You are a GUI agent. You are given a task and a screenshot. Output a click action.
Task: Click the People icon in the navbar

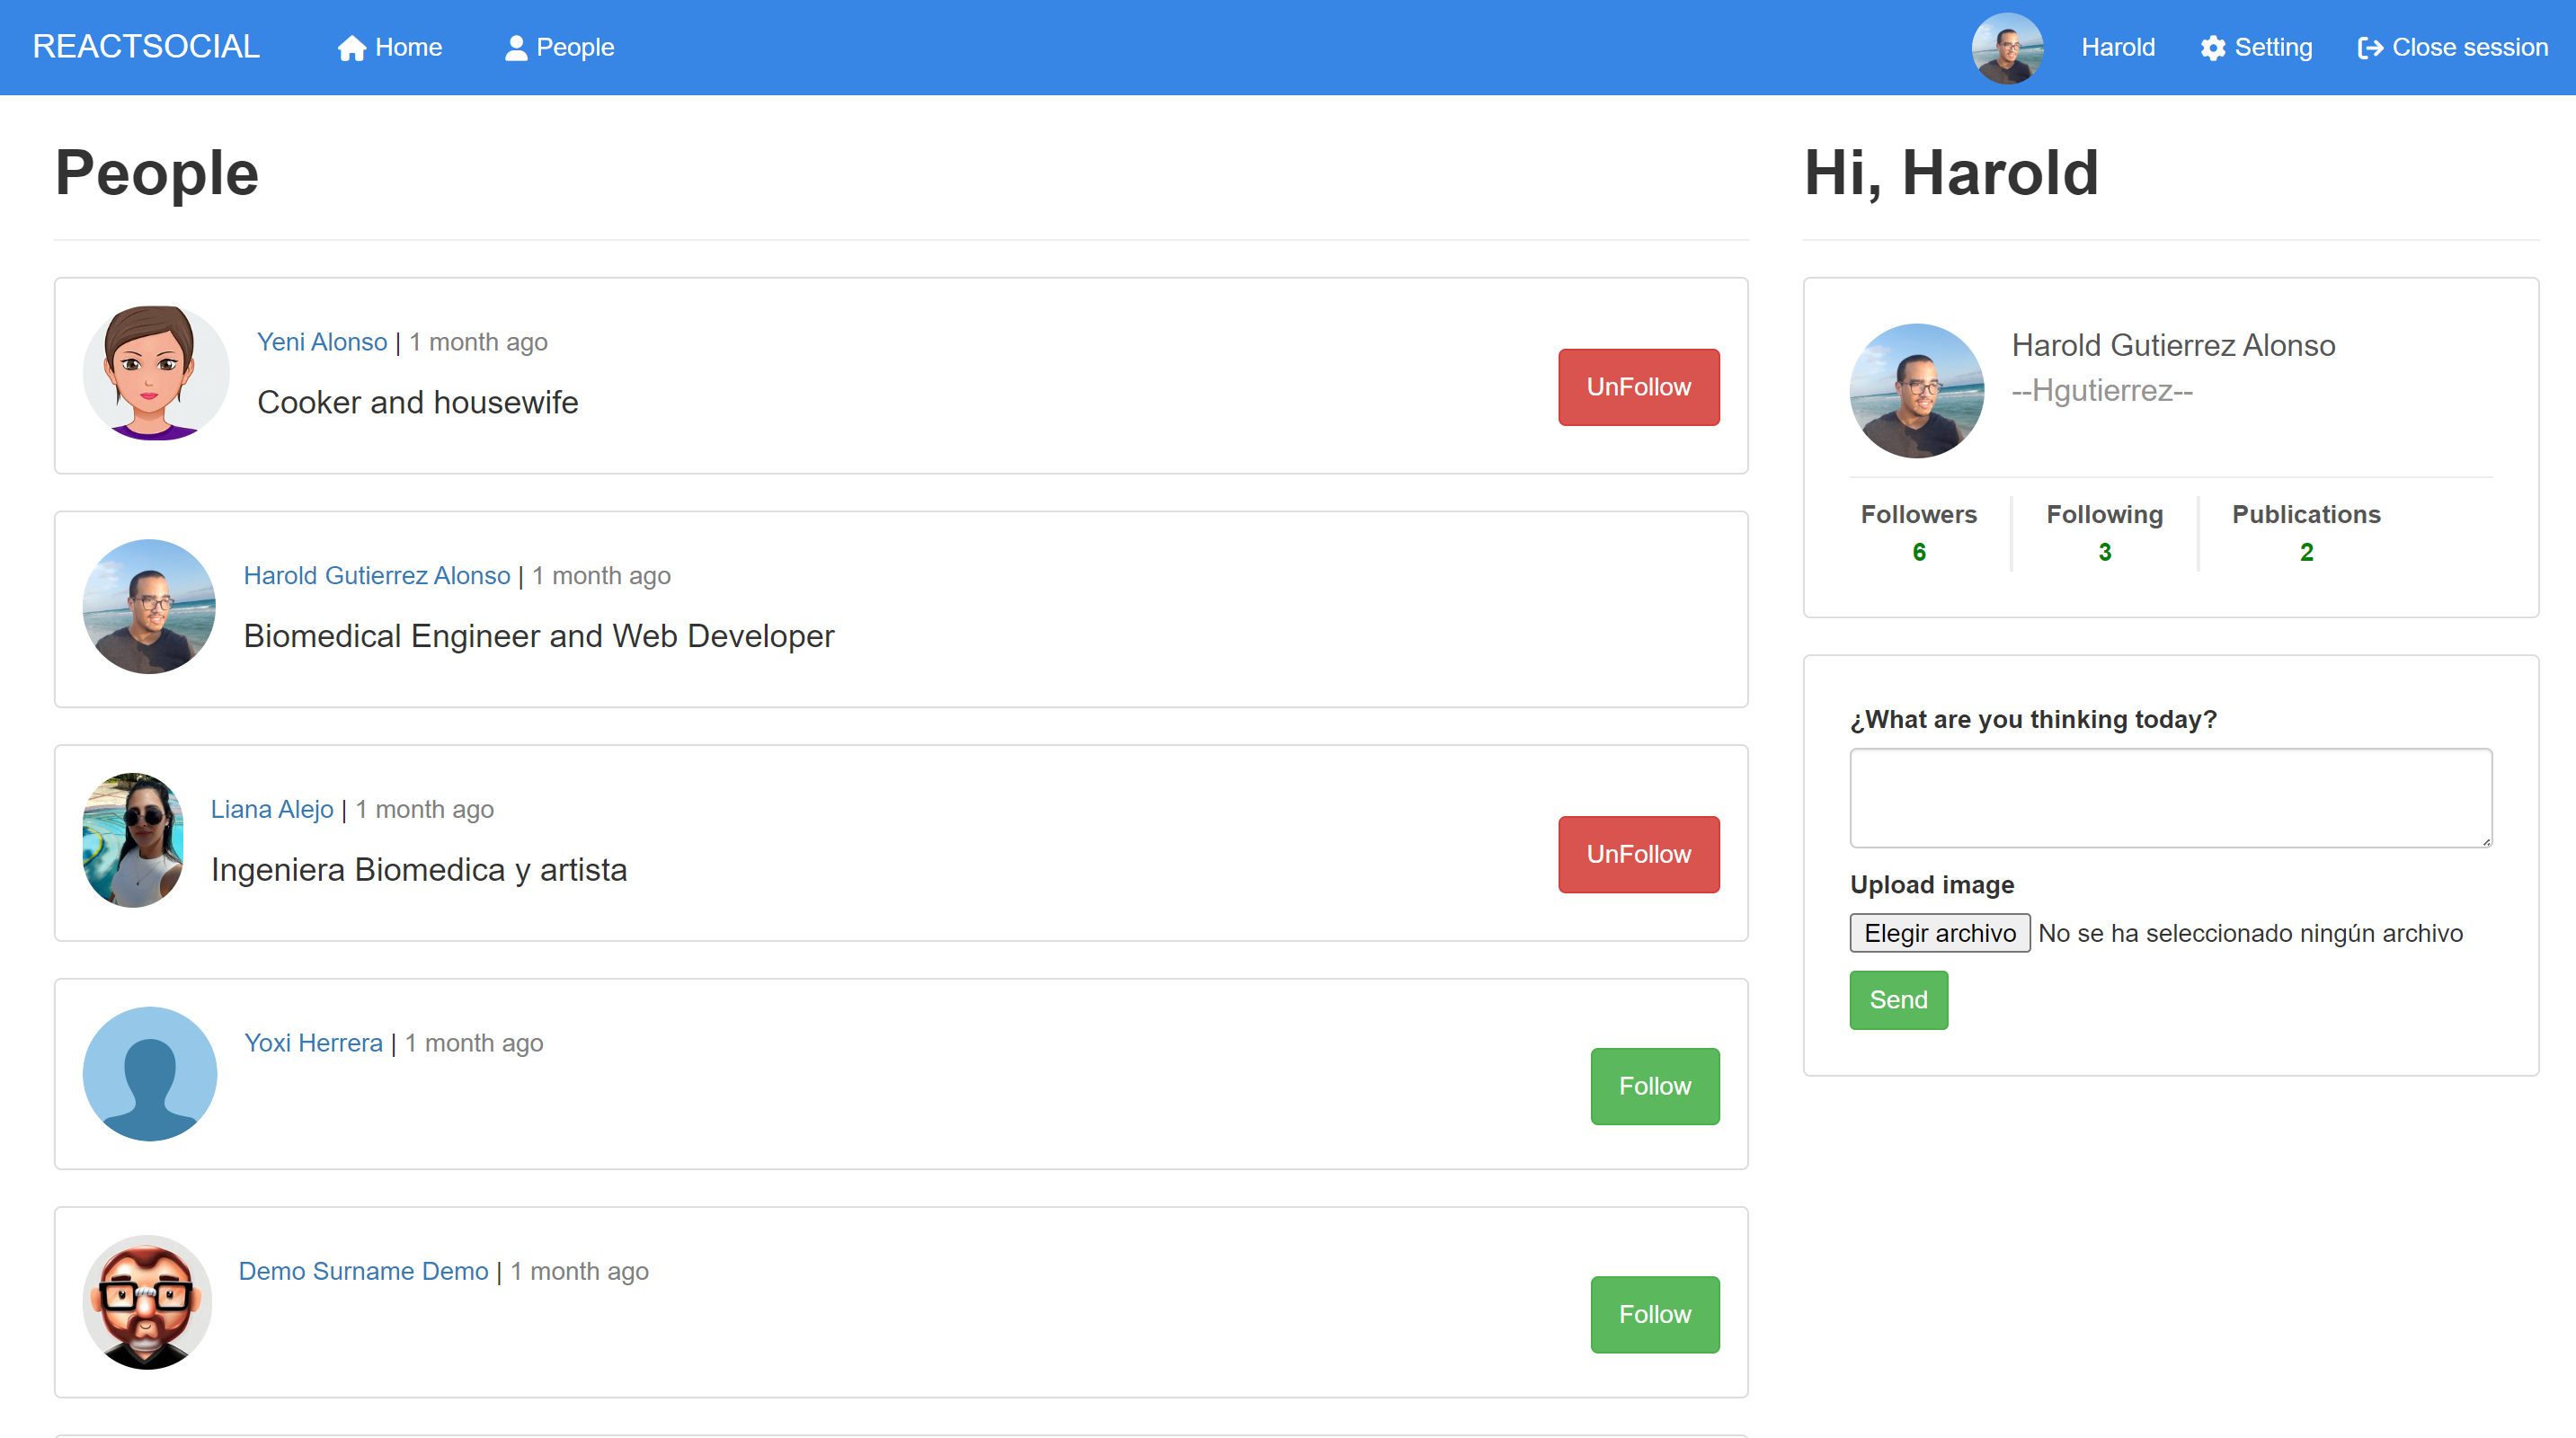coord(516,47)
